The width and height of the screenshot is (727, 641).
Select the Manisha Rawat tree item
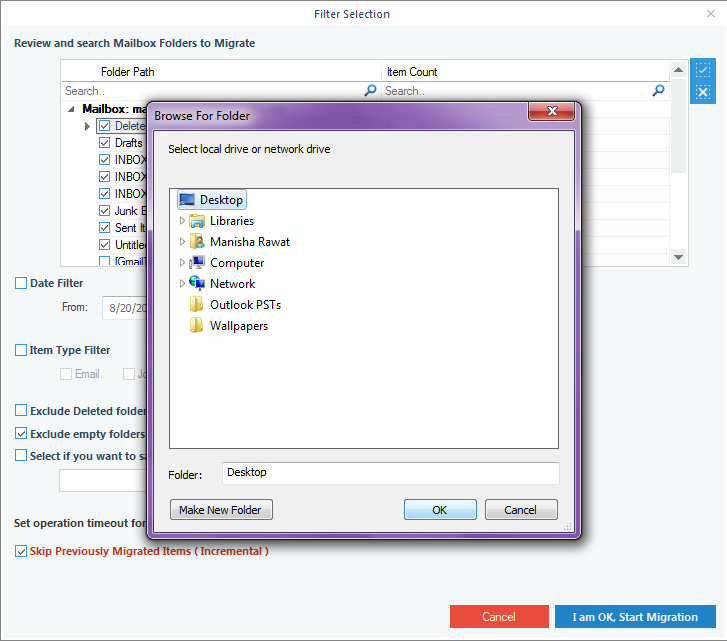(249, 242)
